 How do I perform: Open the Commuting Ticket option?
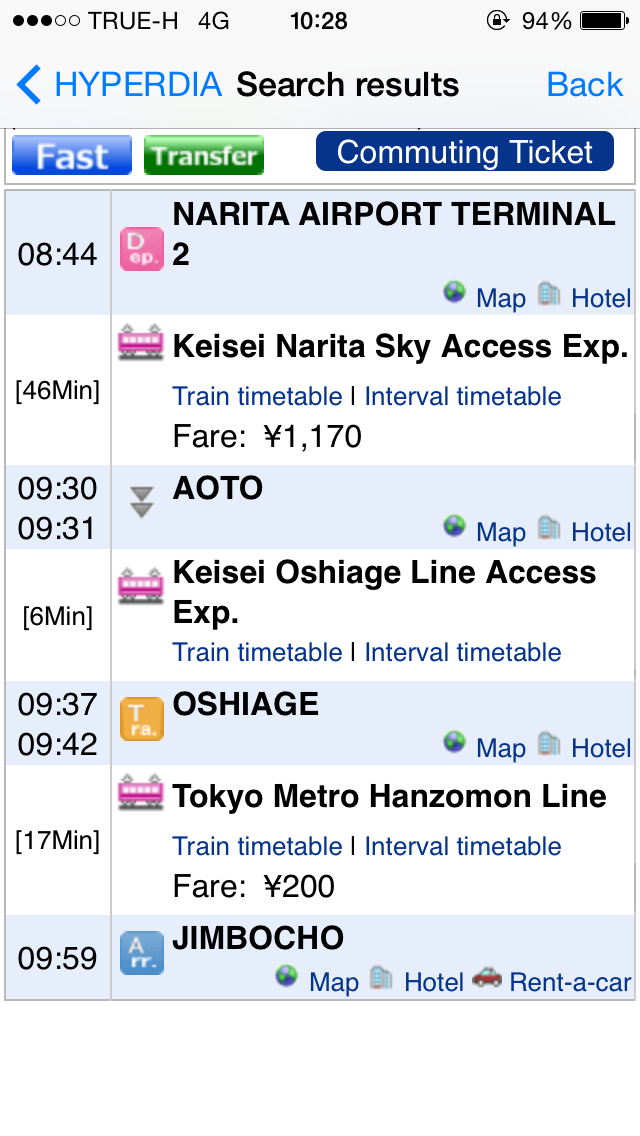click(x=465, y=151)
